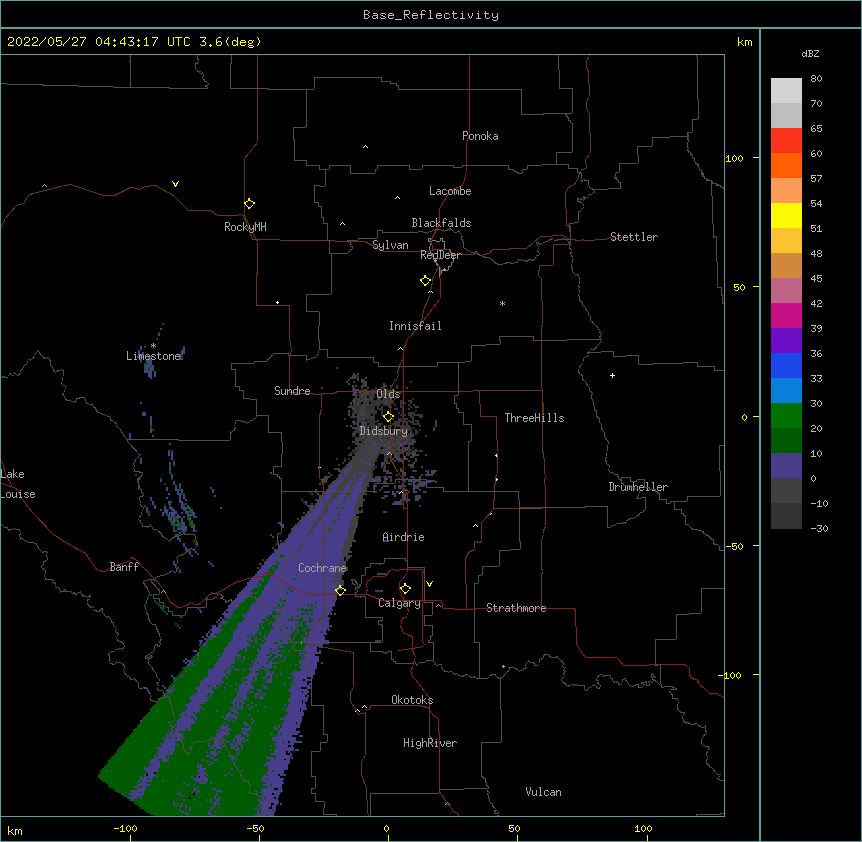
Task: Click the Limestone label
Action: (x=153, y=356)
